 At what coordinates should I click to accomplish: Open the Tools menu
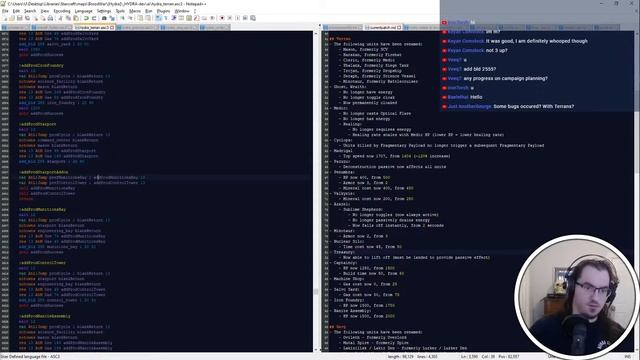coord(120,11)
